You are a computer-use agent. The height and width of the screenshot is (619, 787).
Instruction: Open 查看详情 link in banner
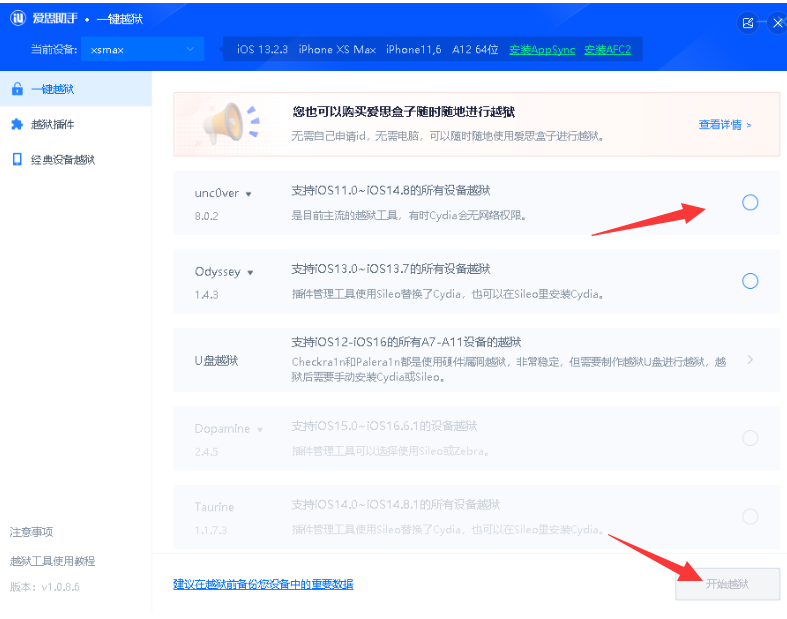pyautogui.click(x=725, y=125)
